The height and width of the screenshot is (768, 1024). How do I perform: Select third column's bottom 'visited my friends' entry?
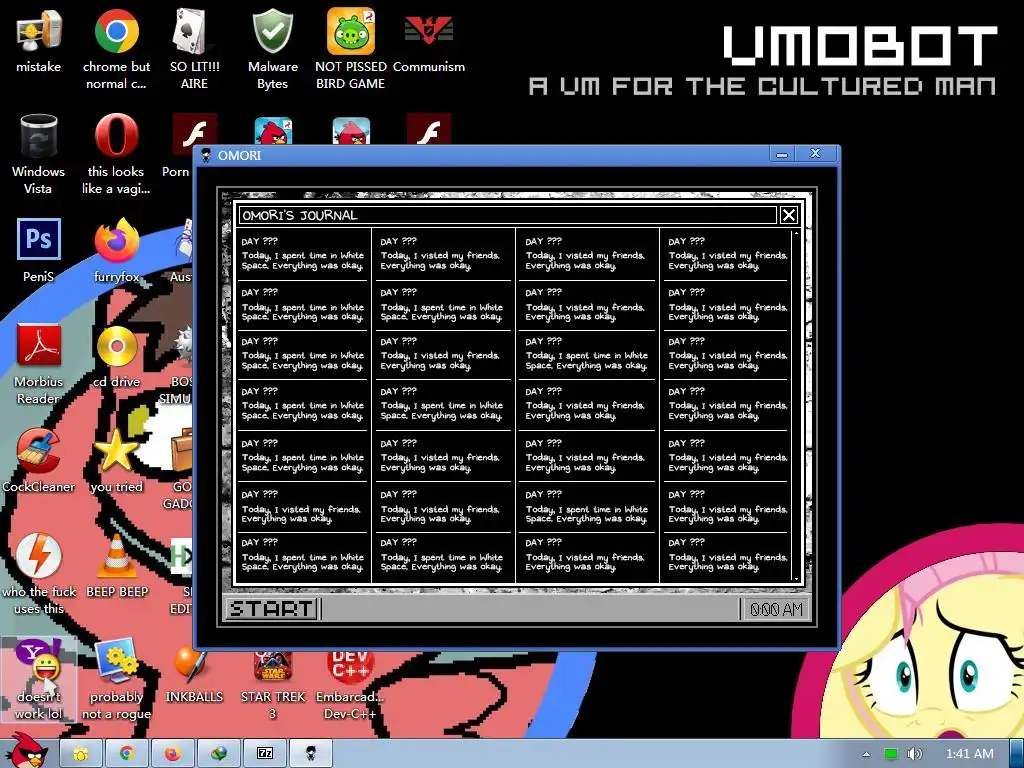(587, 557)
